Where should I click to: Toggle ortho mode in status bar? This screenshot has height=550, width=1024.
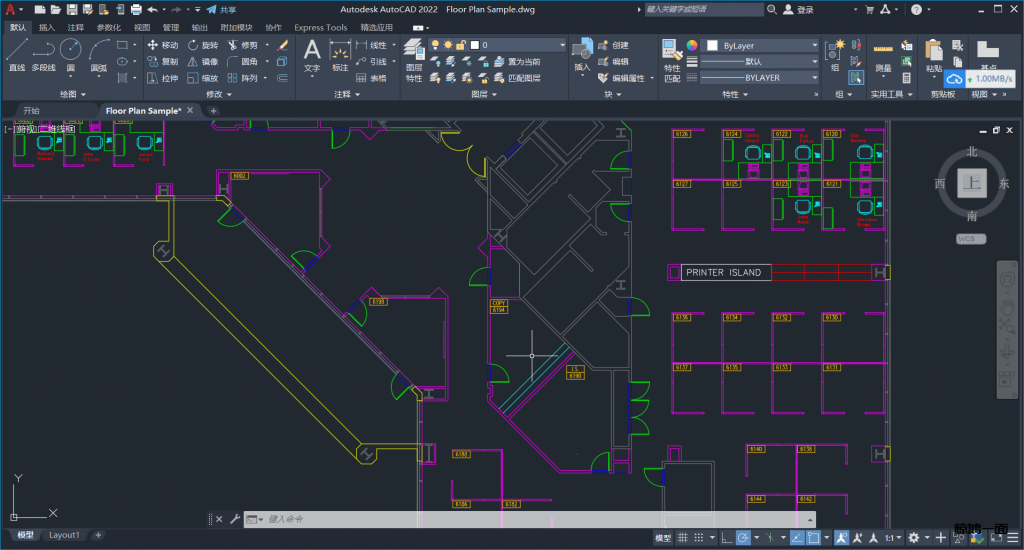click(x=725, y=538)
